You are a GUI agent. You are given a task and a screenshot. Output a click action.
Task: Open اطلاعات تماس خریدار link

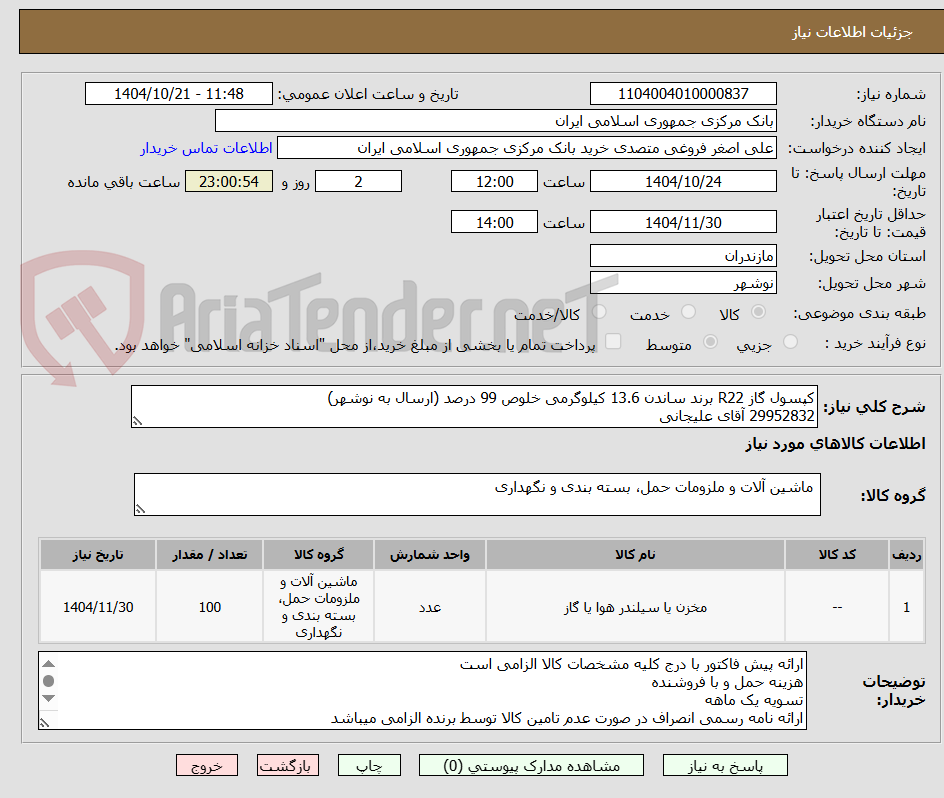point(206,148)
